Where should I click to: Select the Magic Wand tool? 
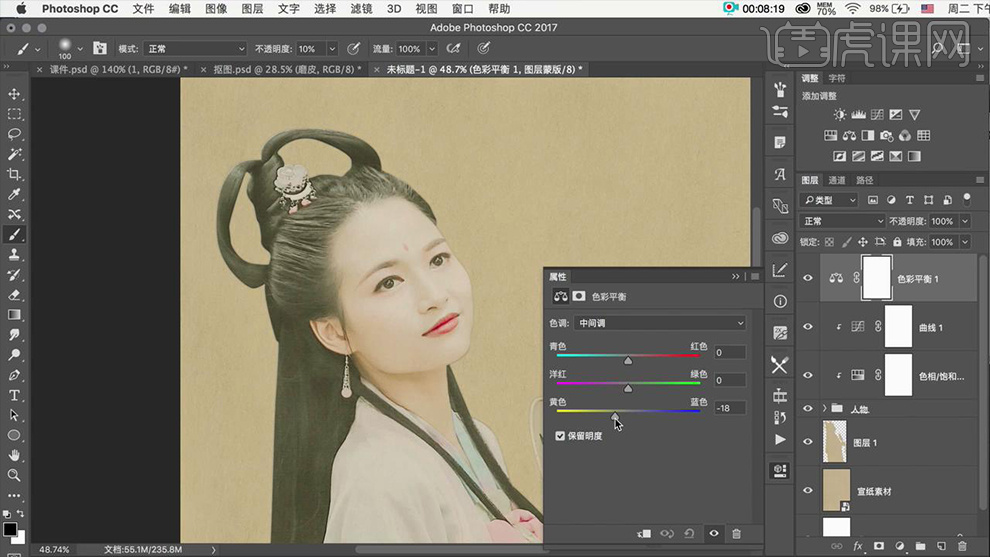tap(14, 154)
